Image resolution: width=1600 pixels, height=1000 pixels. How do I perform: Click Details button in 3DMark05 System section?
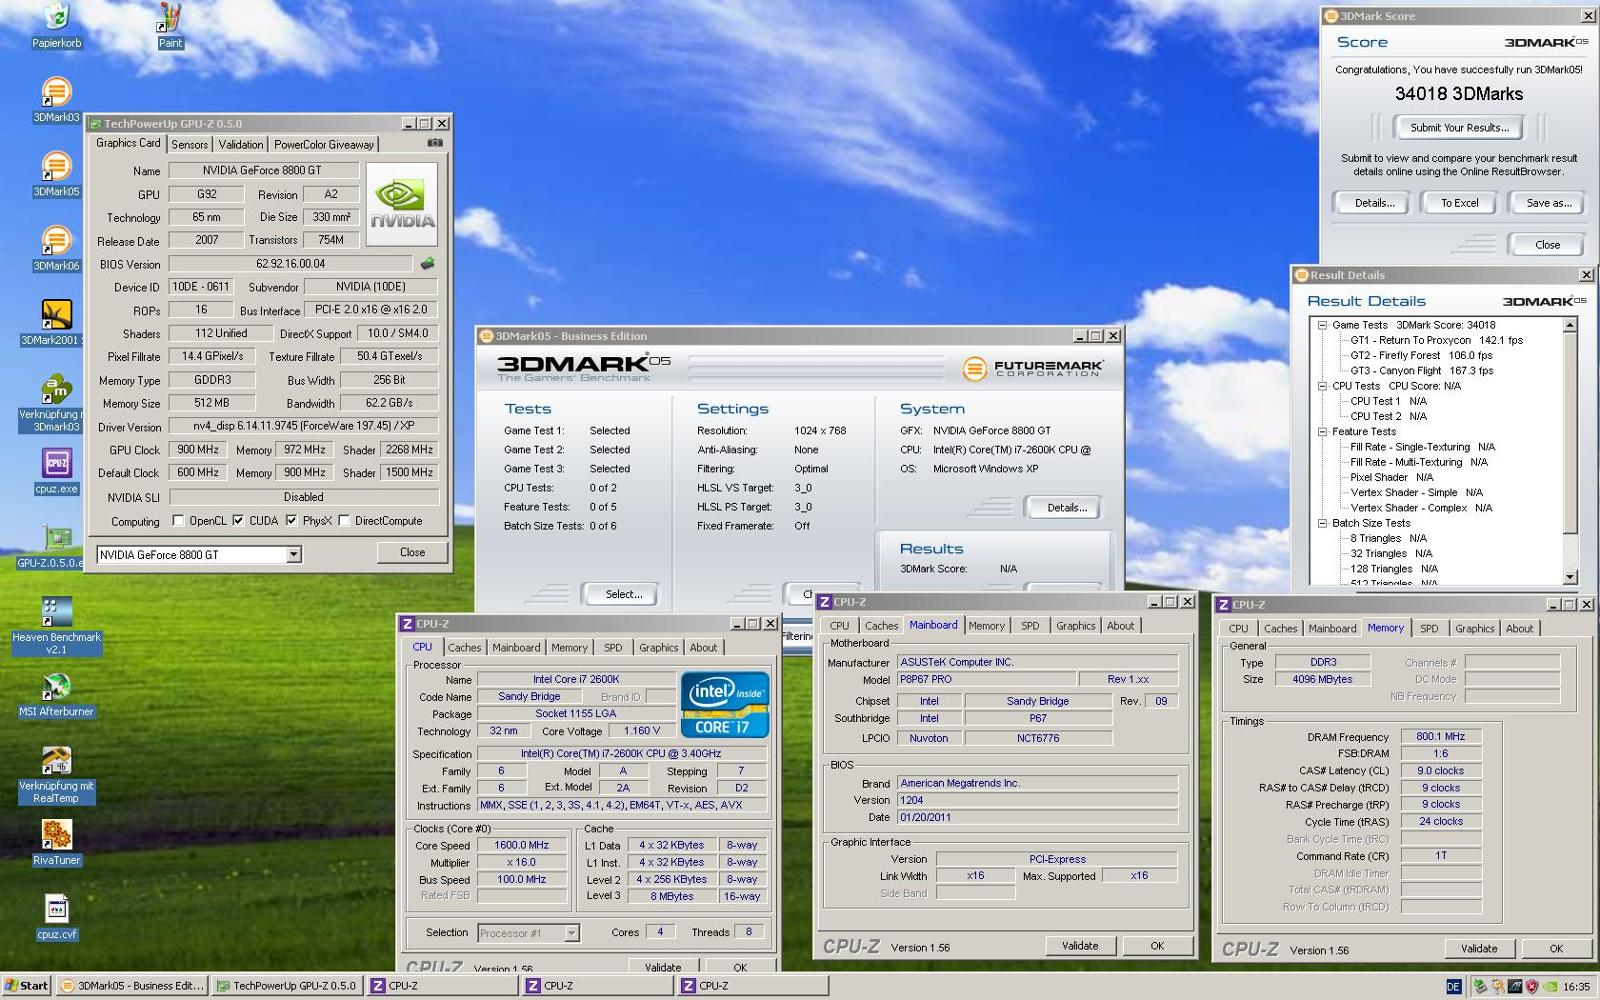[1067, 508]
